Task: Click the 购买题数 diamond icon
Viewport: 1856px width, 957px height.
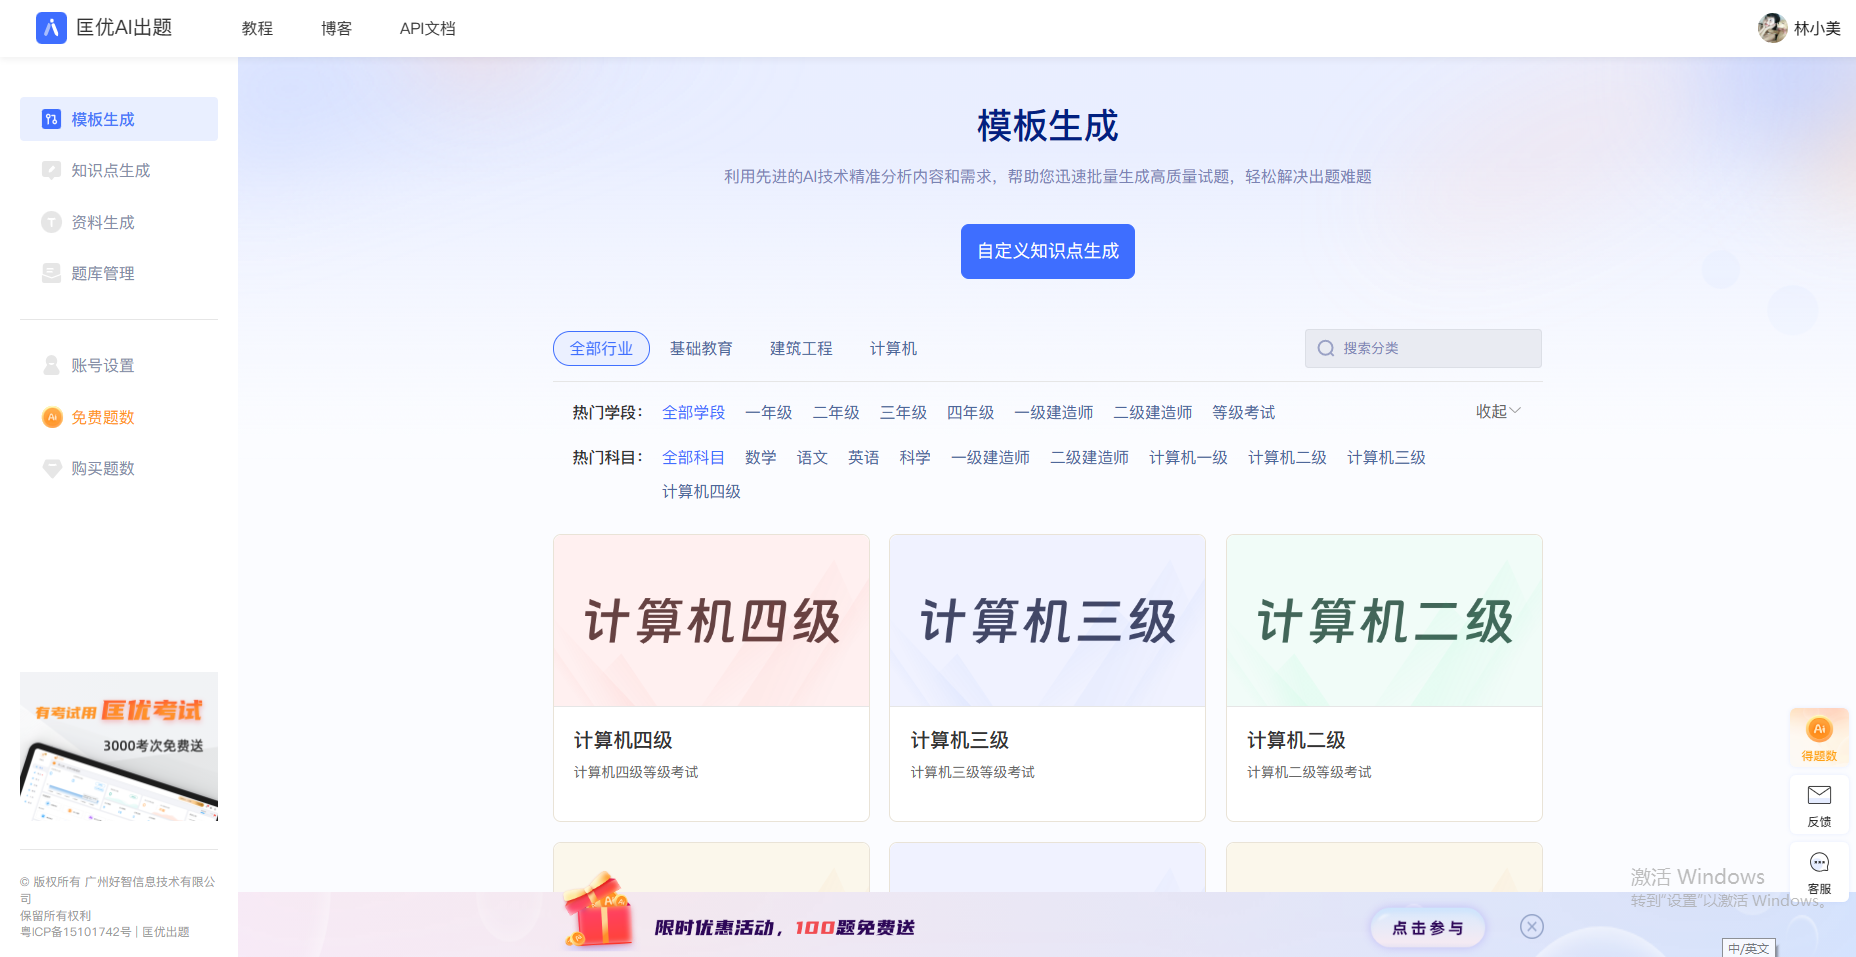Action: coord(52,468)
